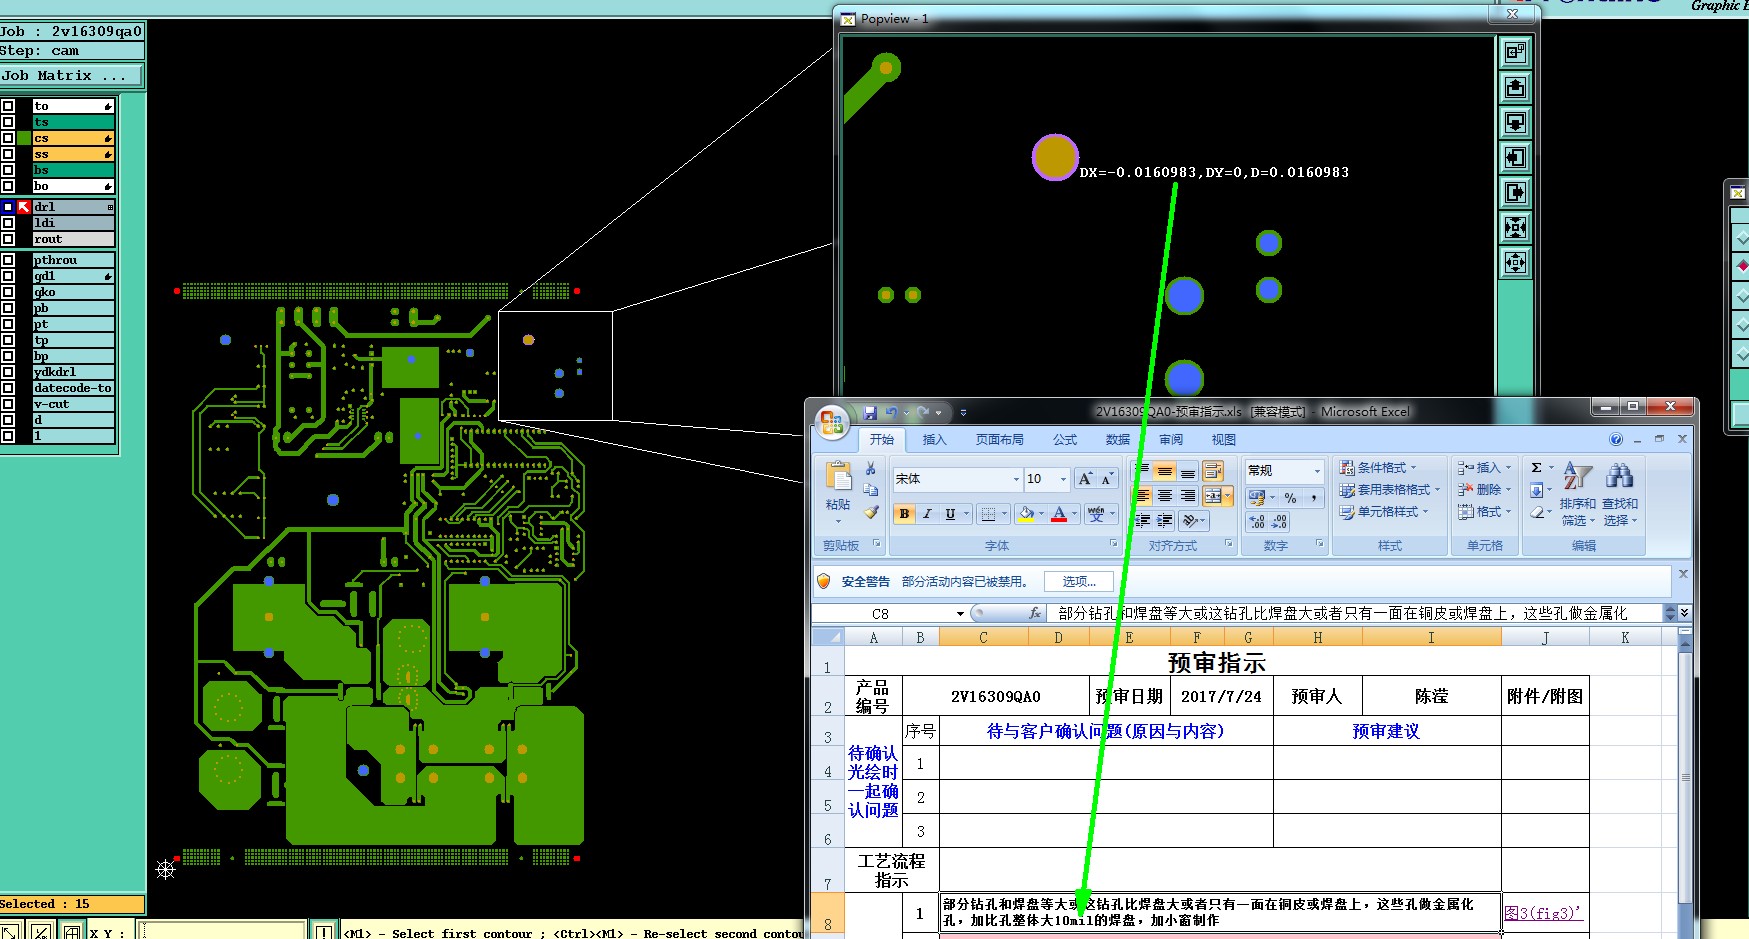Click the Popview zoom-in converging arrows icon
Screen dimensions: 1749x939
point(1515,228)
